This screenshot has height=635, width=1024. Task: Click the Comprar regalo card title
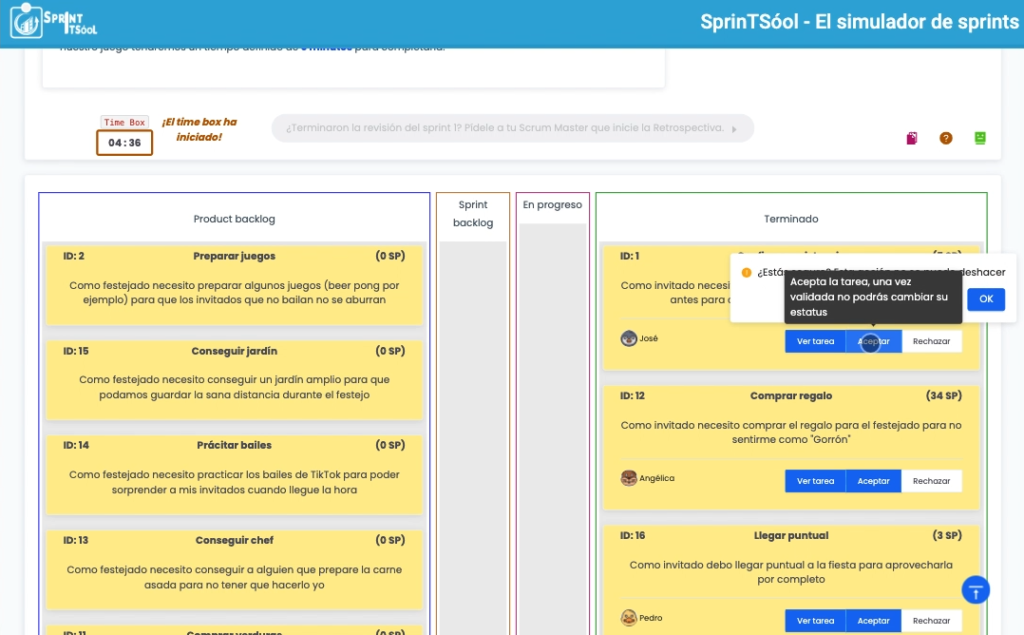coord(791,396)
